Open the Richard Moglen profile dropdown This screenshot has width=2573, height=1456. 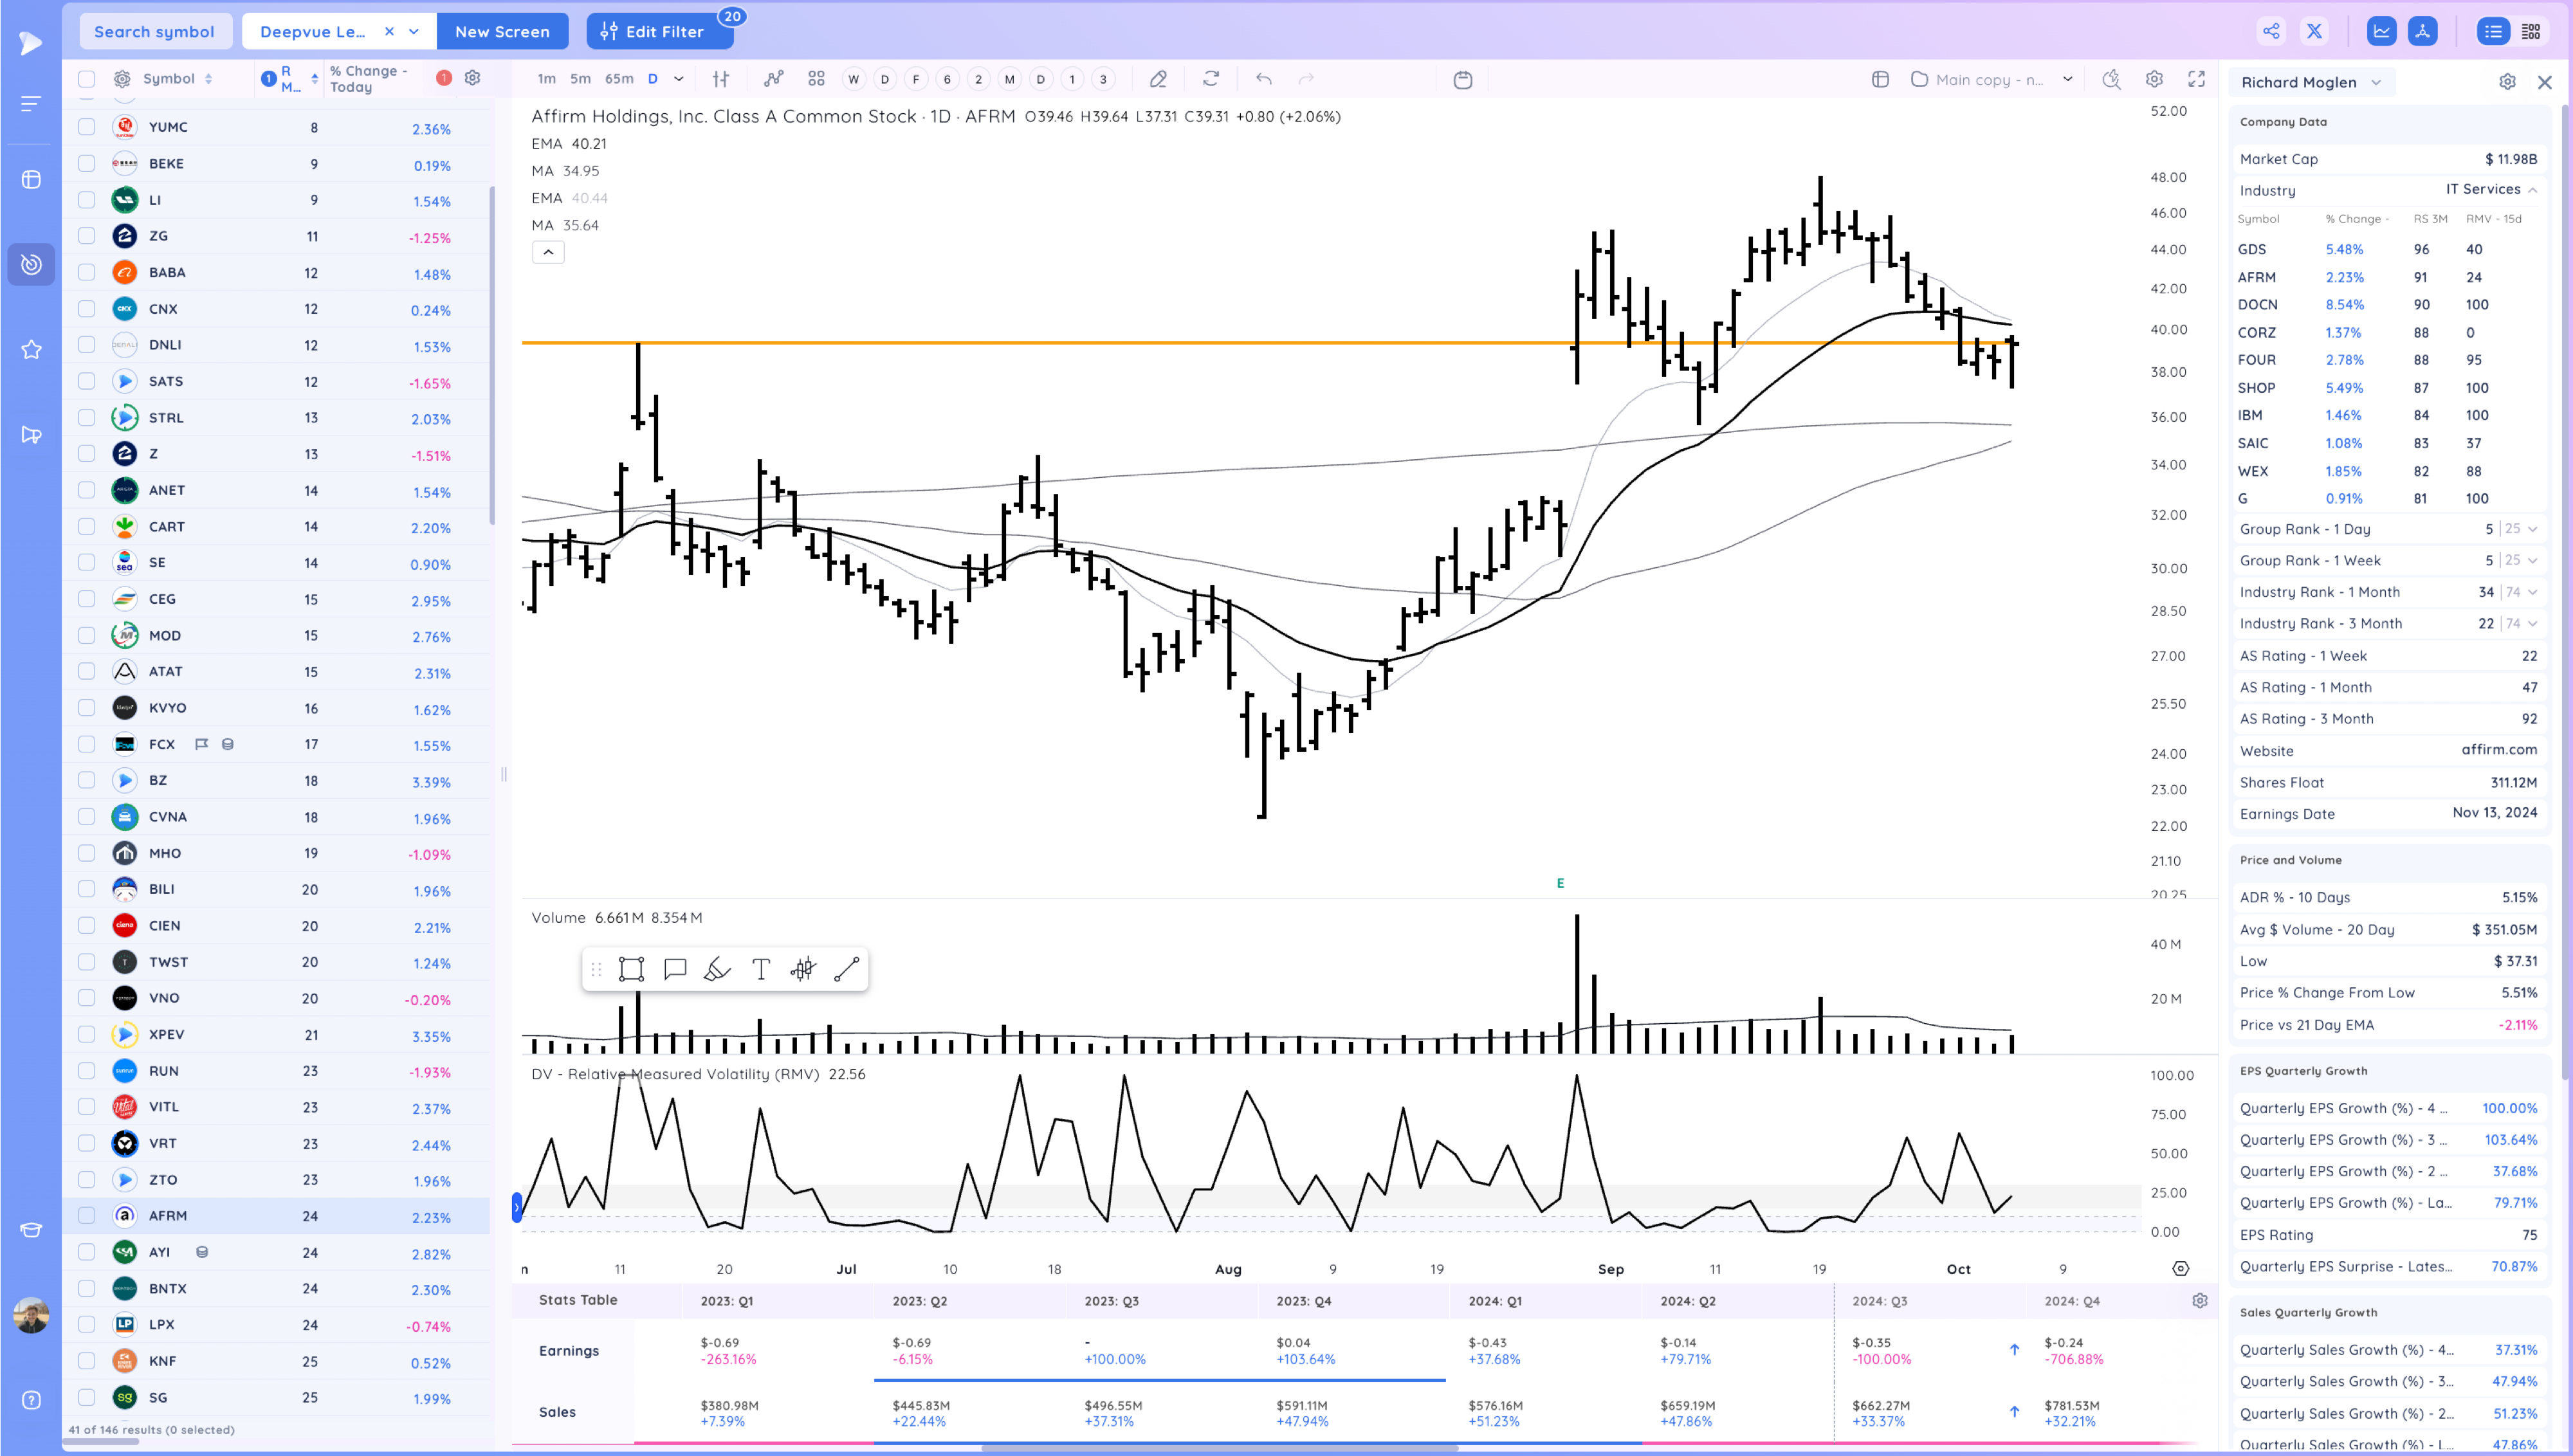2312,82
